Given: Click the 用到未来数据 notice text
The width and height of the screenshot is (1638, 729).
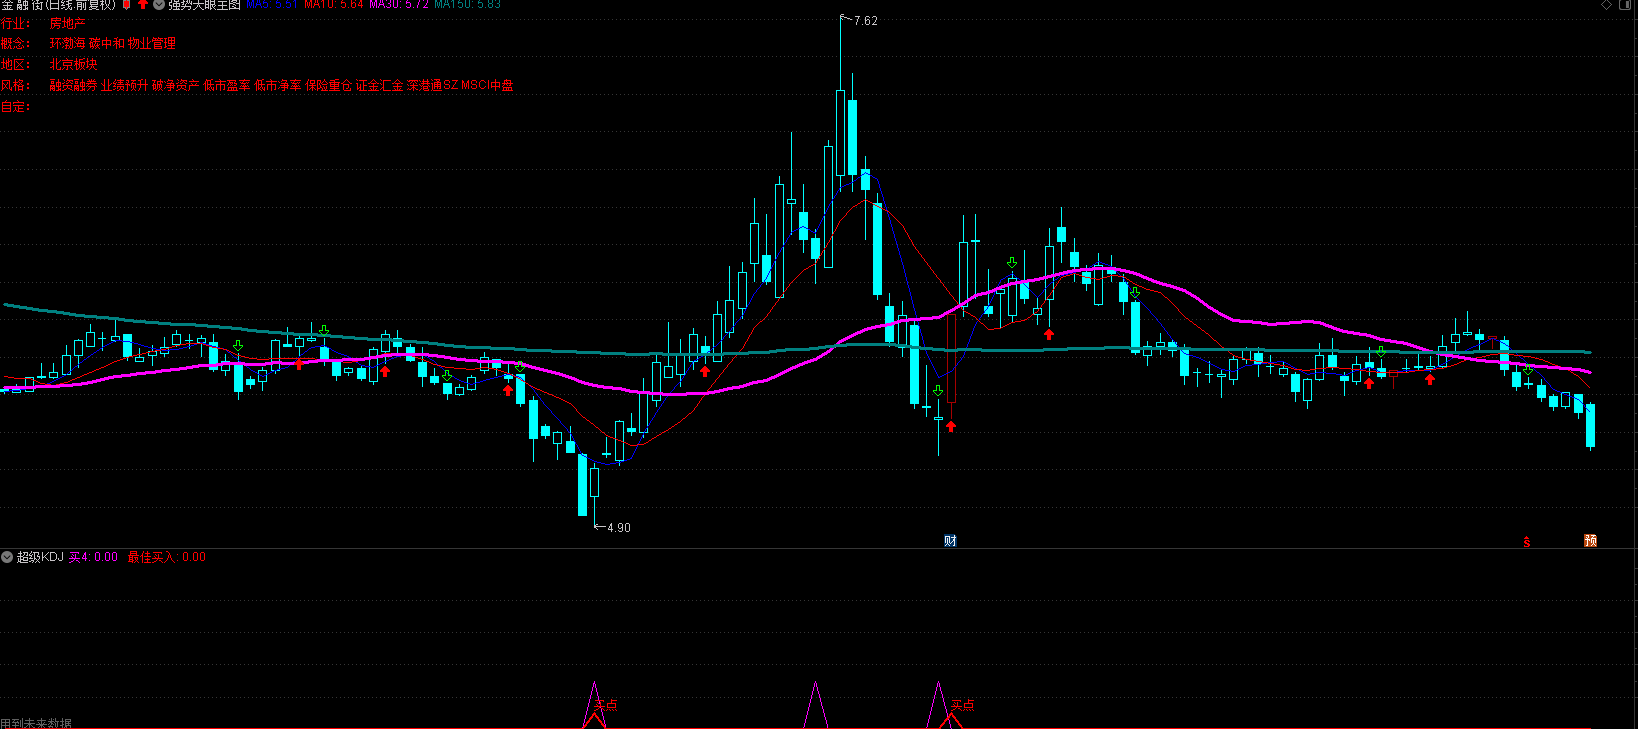Looking at the screenshot, I should (x=36, y=723).
